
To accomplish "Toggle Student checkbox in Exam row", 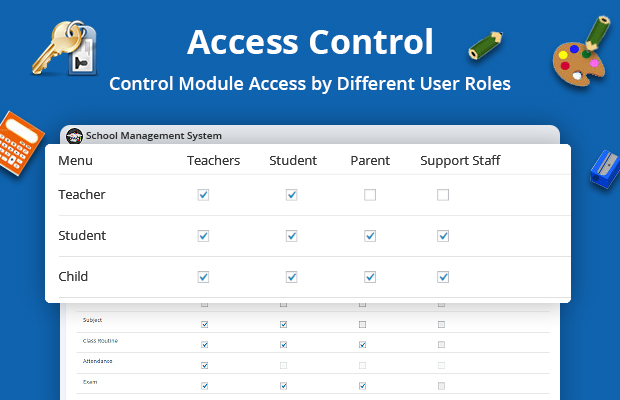I will click(283, 385).
